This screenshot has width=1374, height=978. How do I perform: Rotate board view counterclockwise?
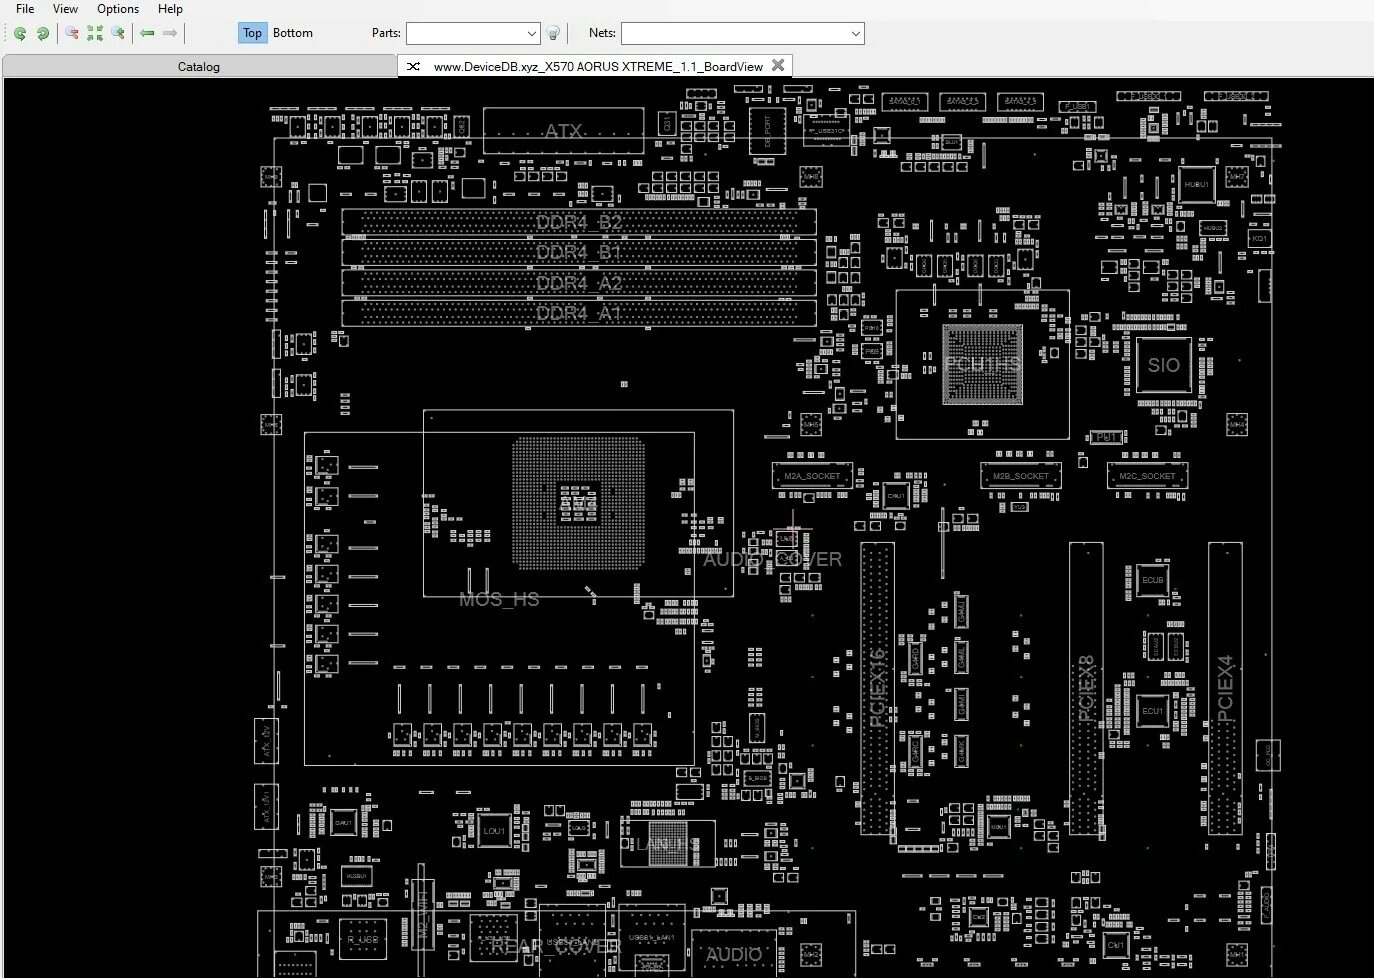19,33
